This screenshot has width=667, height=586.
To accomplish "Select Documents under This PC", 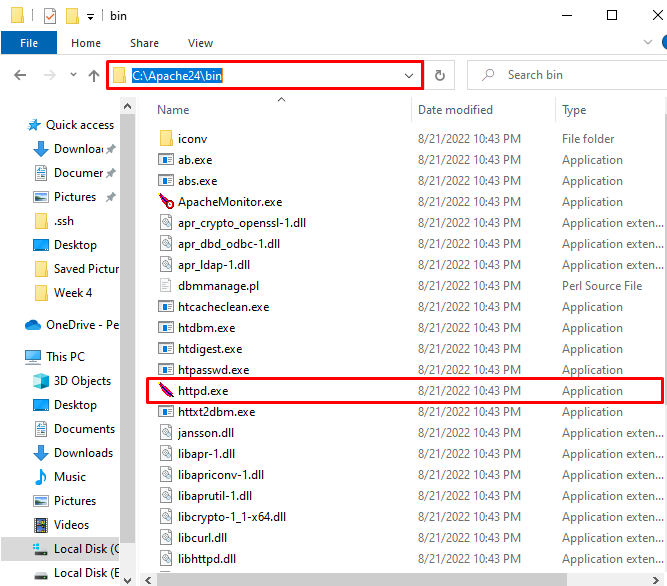I will pyautogui.click(x=84, y=429).
